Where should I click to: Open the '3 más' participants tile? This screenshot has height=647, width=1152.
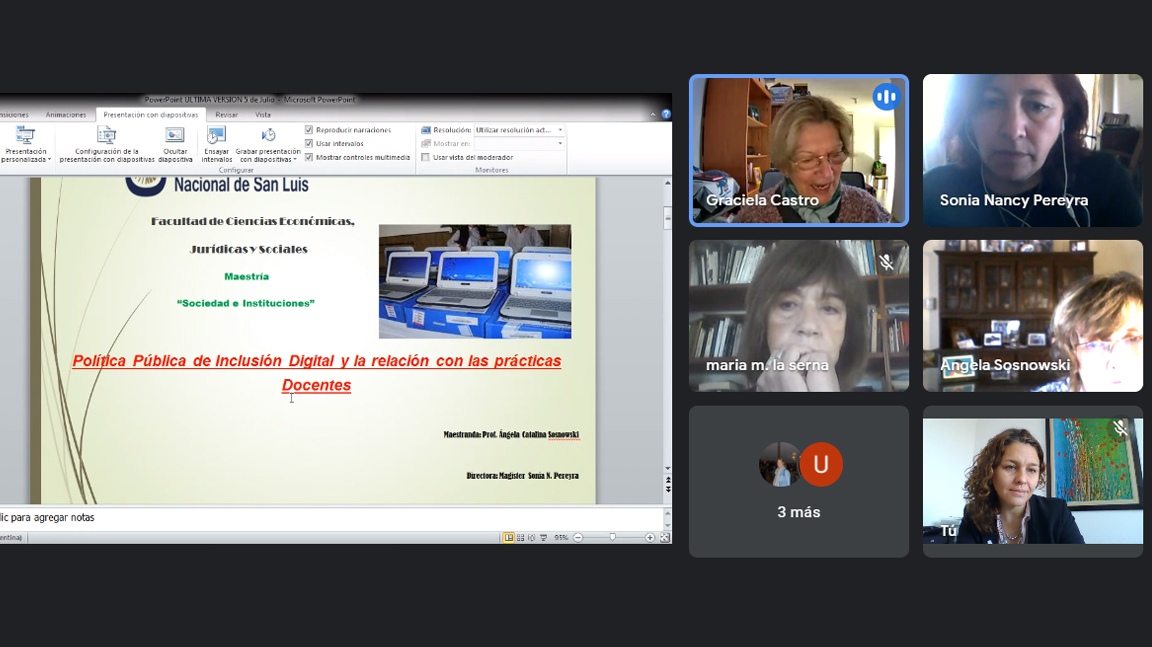point(798,481)
